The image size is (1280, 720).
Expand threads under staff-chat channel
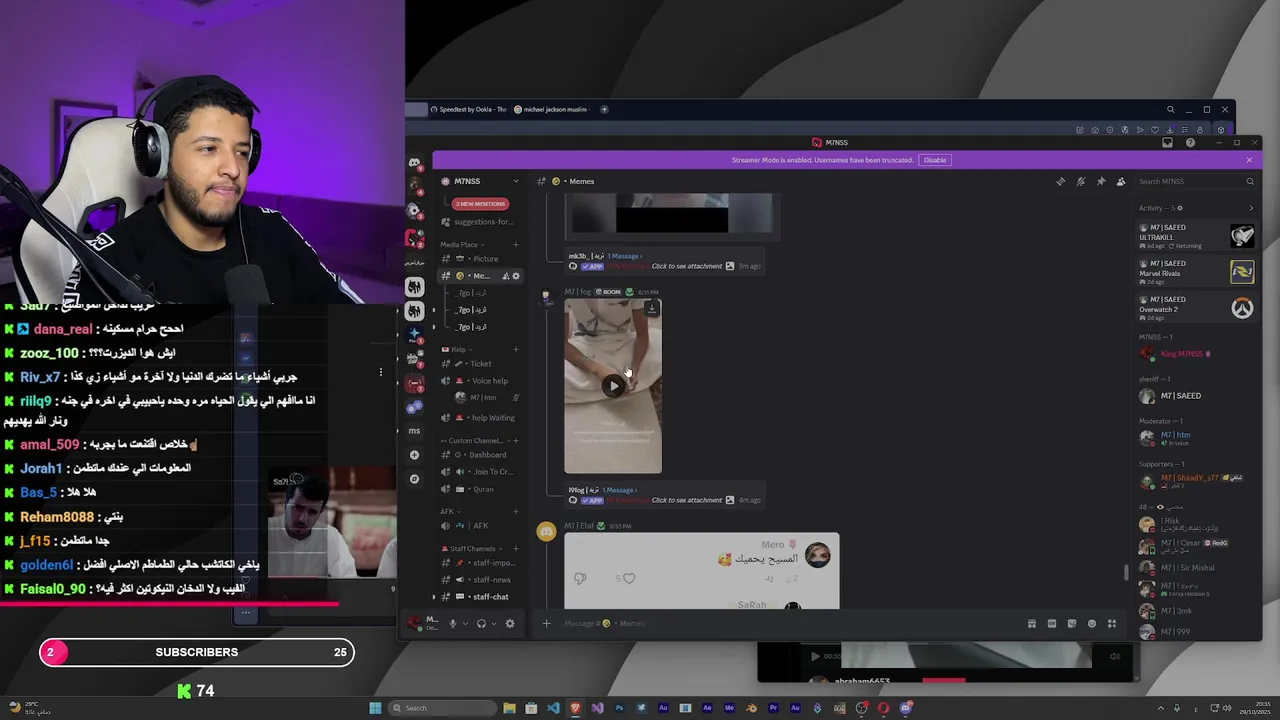click(434, 597)
